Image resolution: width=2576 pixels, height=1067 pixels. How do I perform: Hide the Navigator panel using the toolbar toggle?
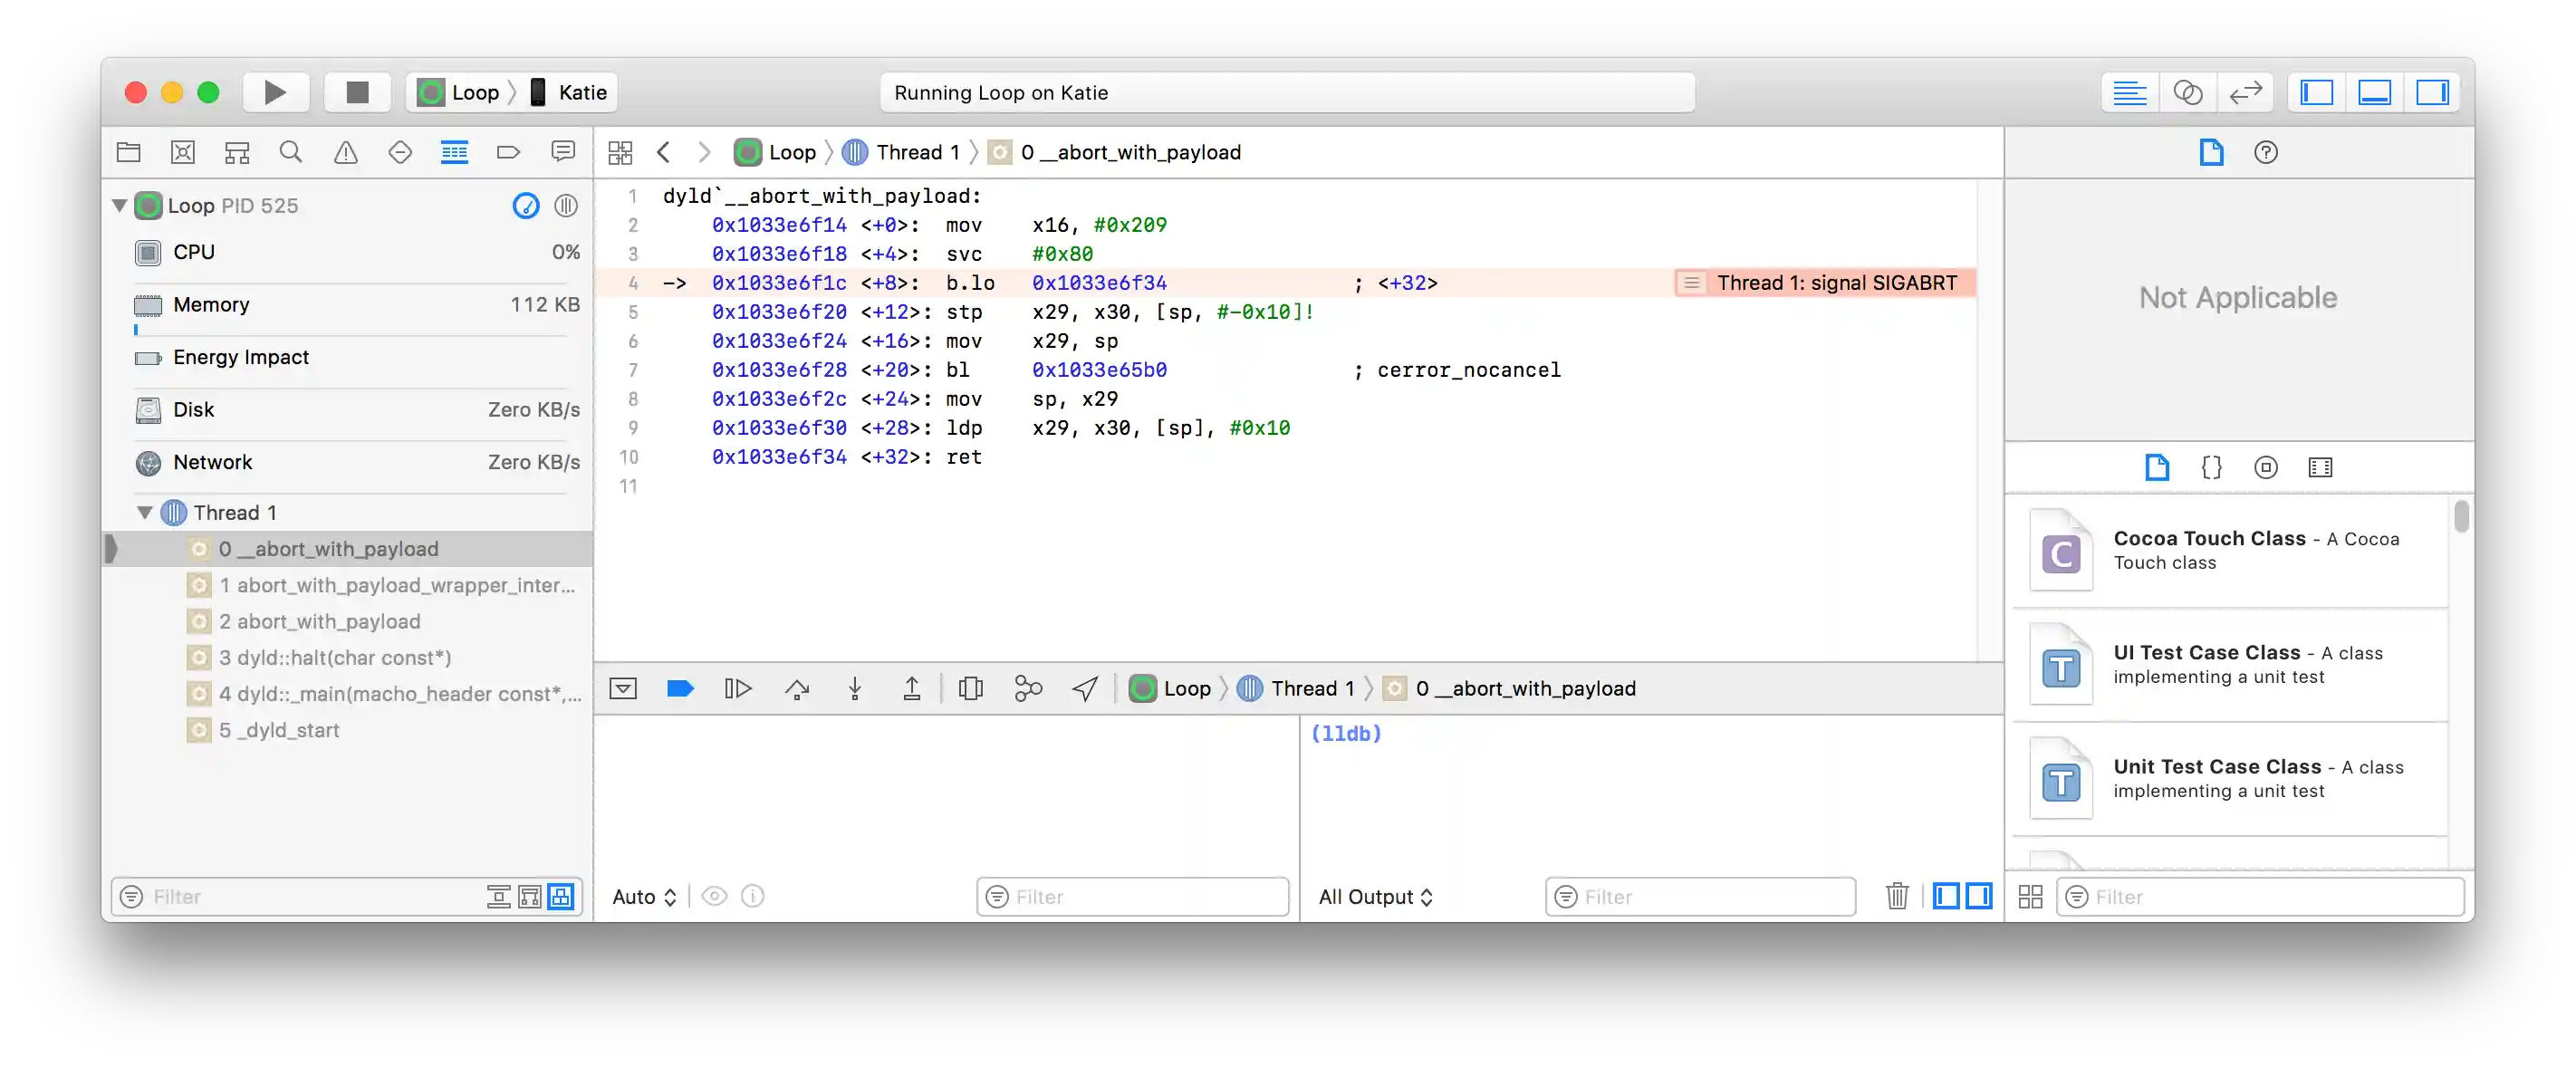(2317, 93)
